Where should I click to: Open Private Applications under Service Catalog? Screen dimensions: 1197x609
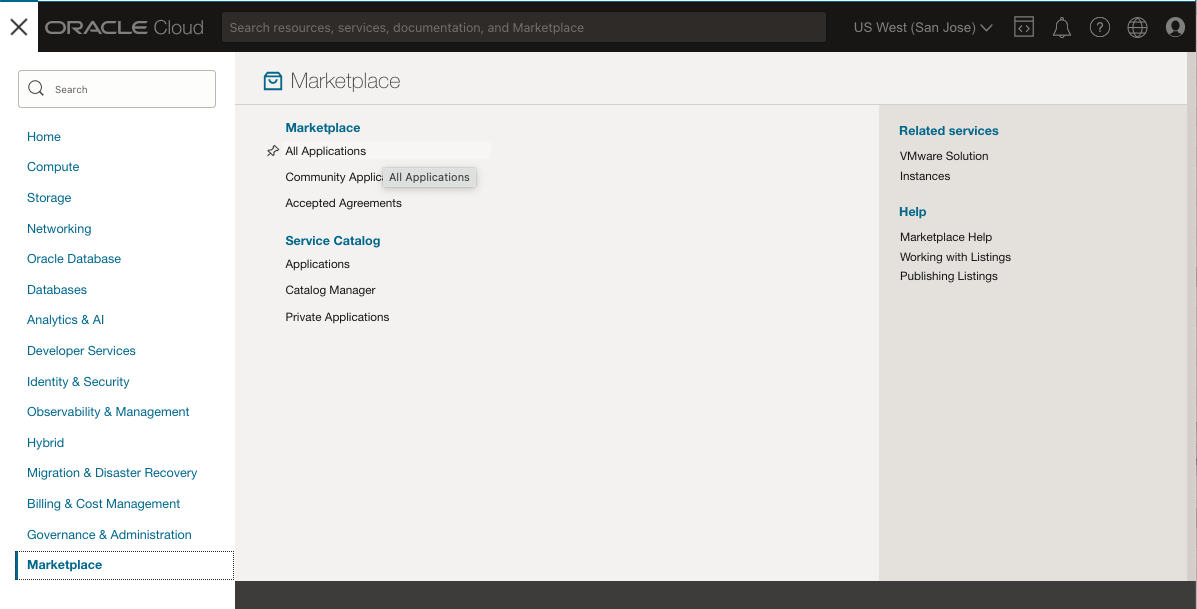(337, 317)
